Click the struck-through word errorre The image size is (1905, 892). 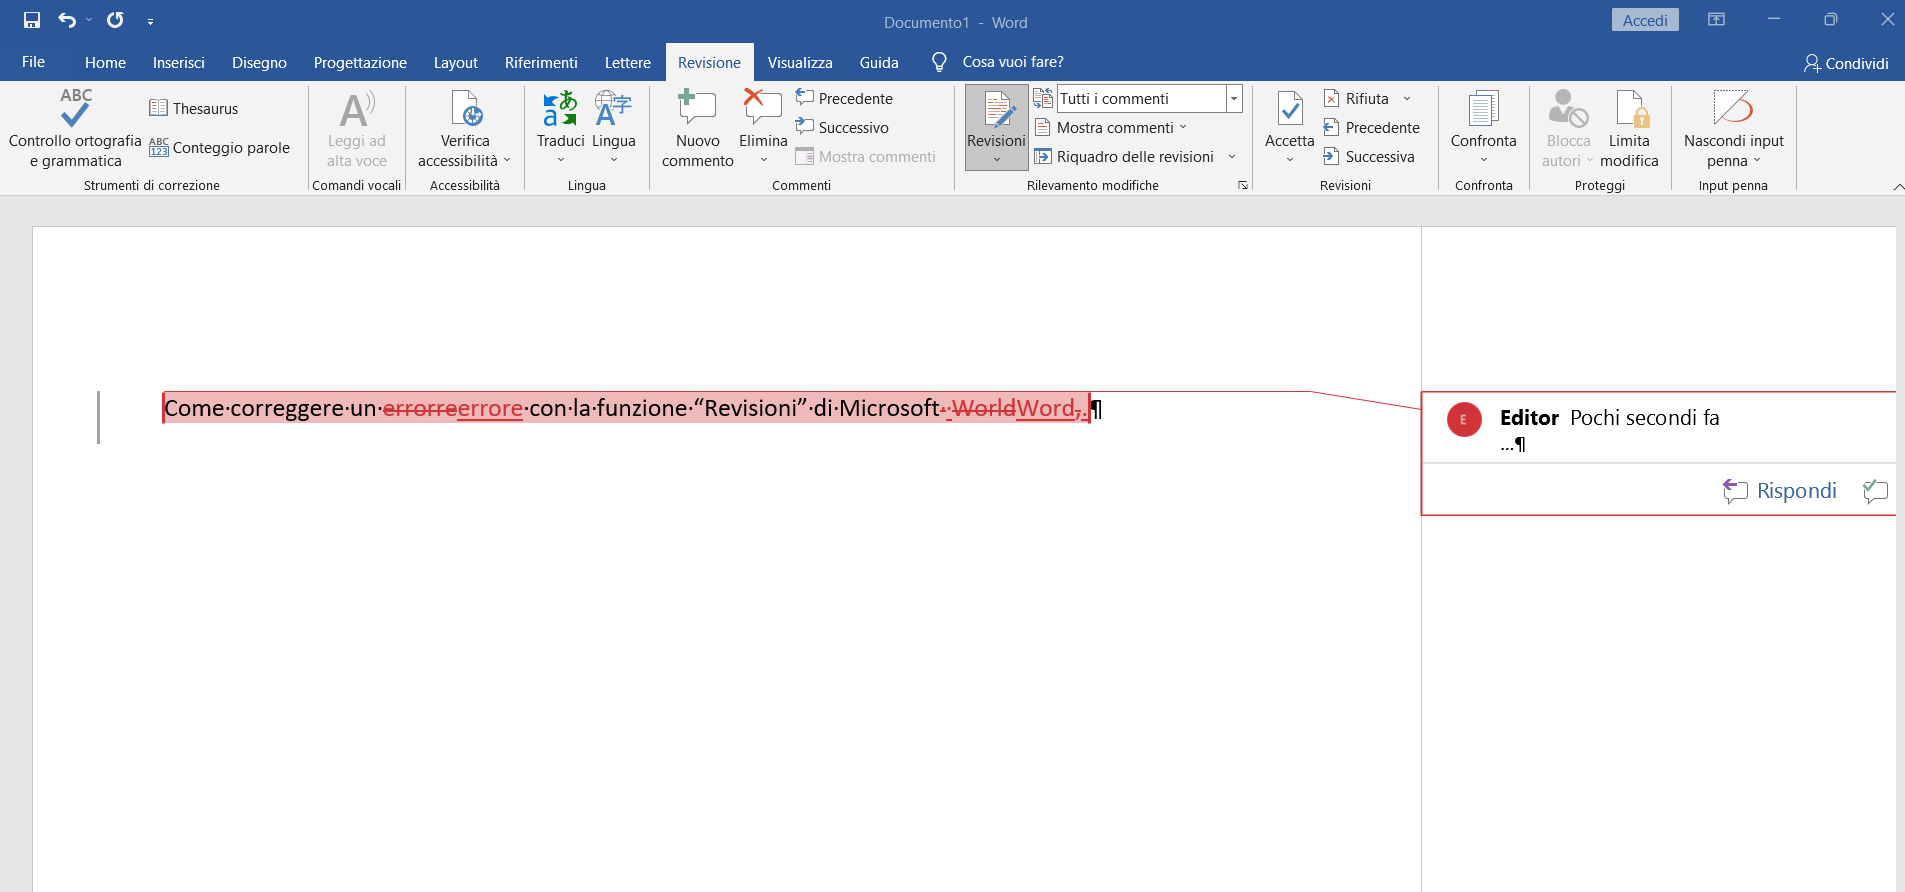point(420,408)
